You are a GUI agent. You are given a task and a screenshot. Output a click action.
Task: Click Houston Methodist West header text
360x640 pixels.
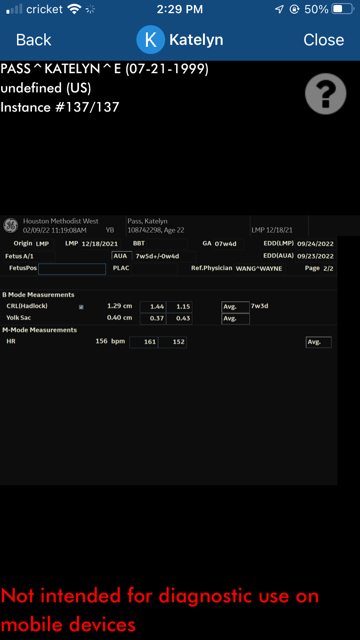click(x=60, y=221)
